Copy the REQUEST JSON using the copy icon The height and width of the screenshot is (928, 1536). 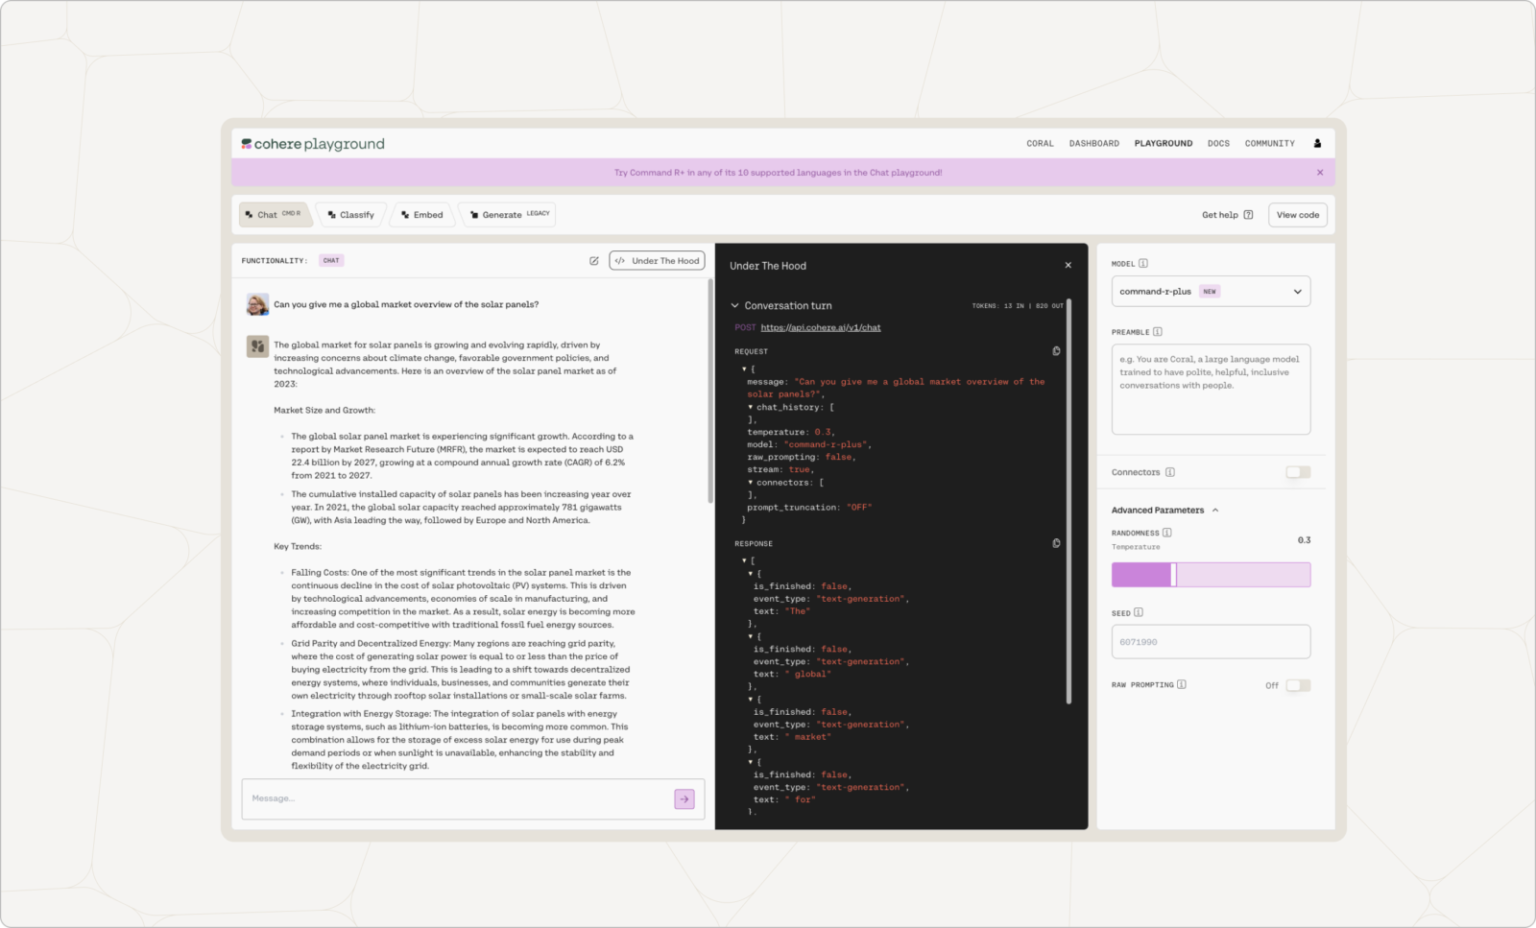coord(1056,351)
